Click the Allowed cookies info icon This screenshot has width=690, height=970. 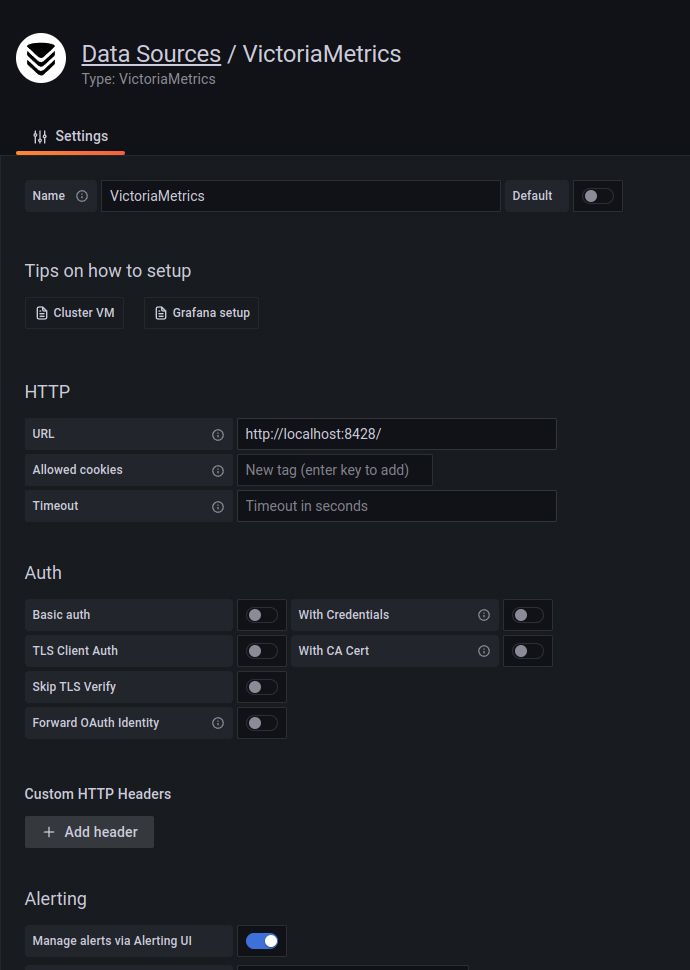click(x=218, y=470)
